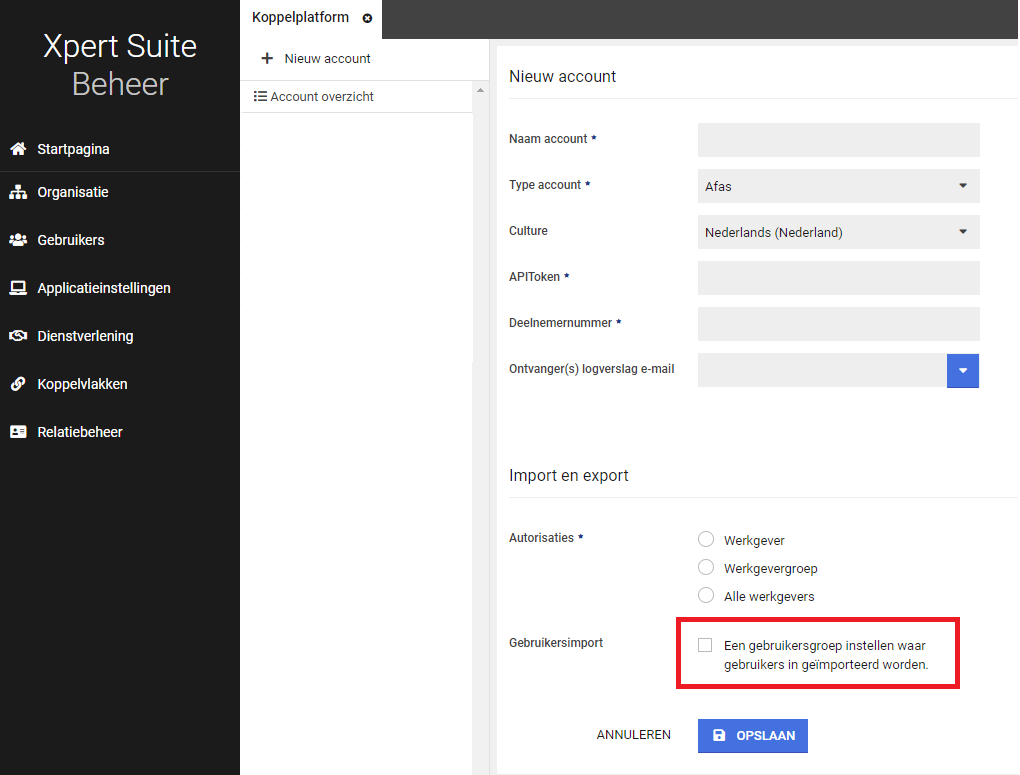
Task: Click the Gebruikers people icon
Action: pos(18,240)
